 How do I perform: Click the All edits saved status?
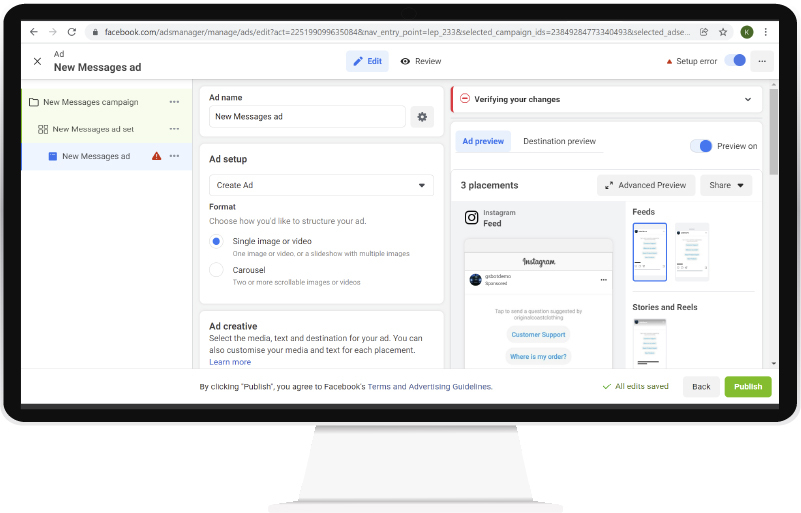click(x=635, y=386)
